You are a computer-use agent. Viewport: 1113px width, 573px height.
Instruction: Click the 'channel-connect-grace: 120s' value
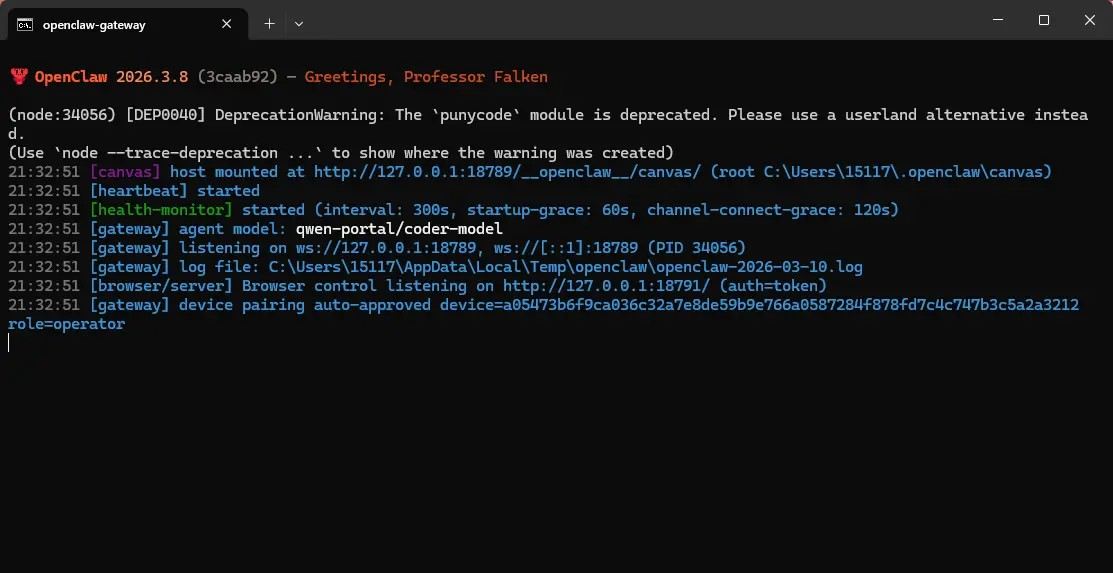769,210
